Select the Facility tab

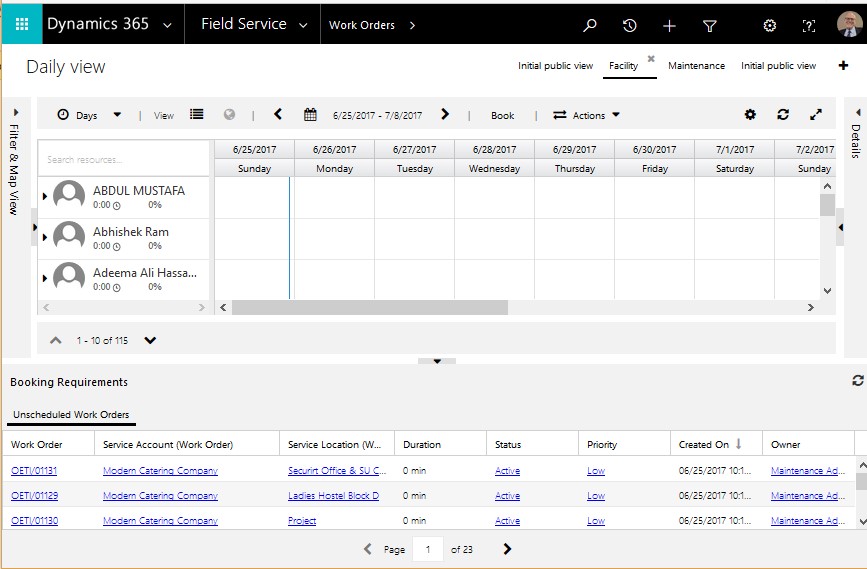[623, 66]
